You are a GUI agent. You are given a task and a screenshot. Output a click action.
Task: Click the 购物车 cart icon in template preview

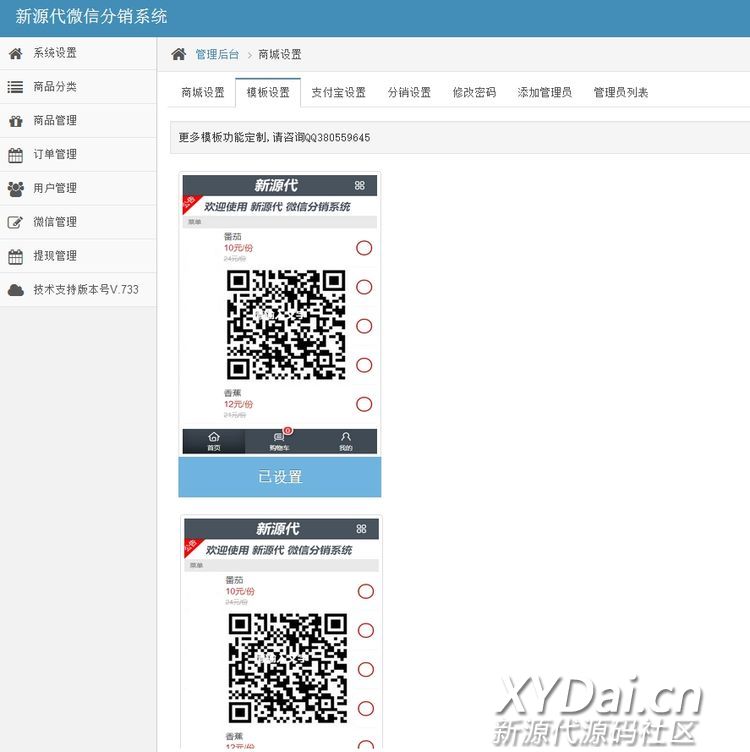click(279, 436)
